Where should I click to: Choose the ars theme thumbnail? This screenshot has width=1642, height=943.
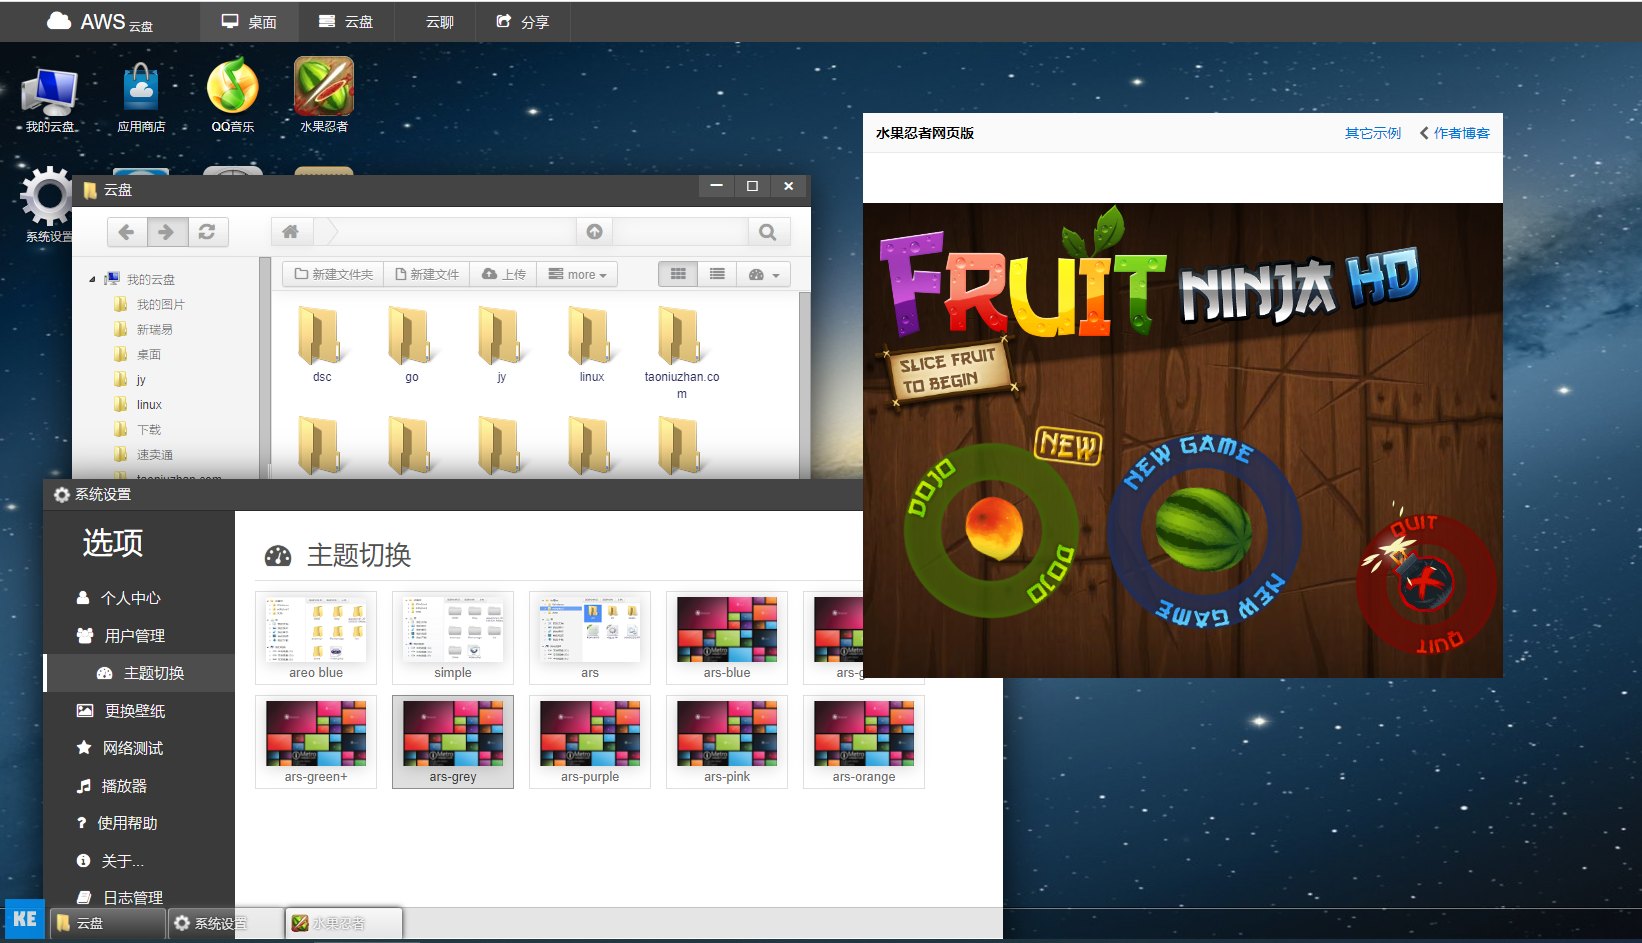[590, 638]
